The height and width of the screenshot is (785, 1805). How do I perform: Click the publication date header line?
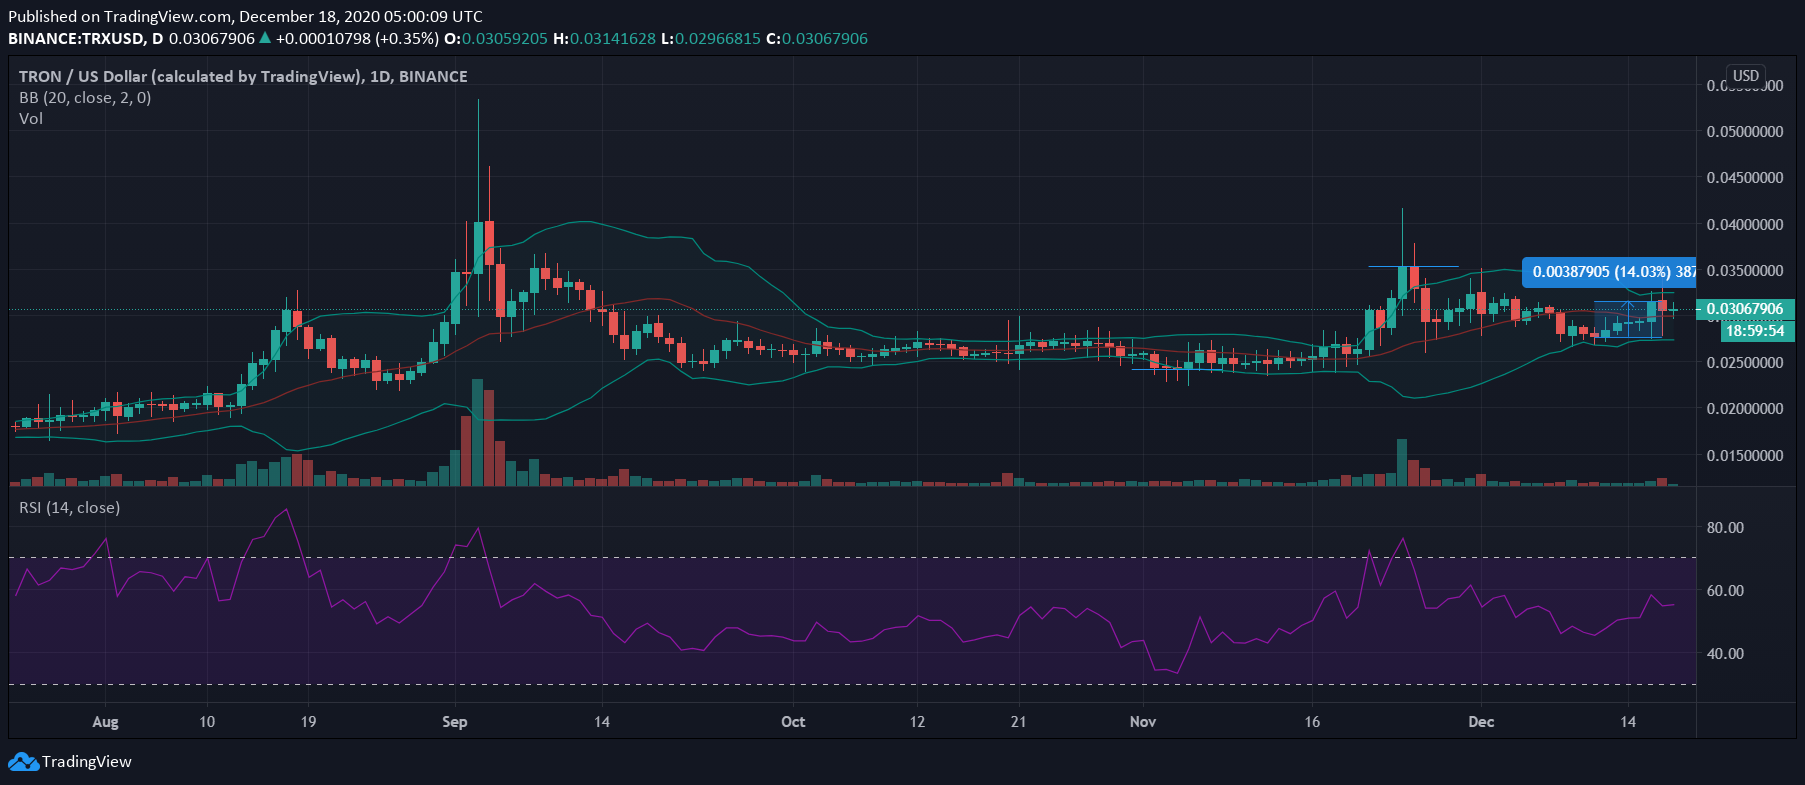click(245, 17)
